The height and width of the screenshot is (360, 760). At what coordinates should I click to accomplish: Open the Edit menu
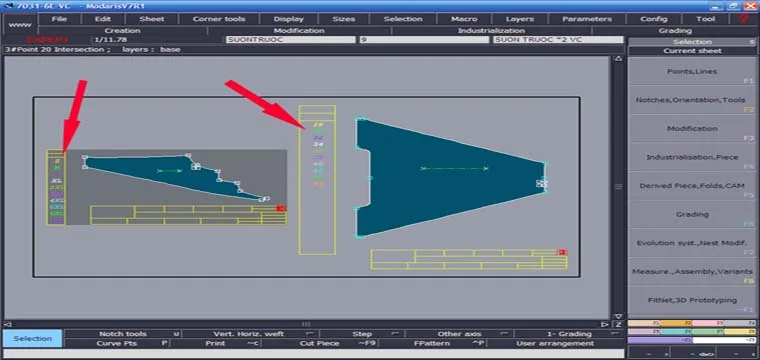(102, 19)
